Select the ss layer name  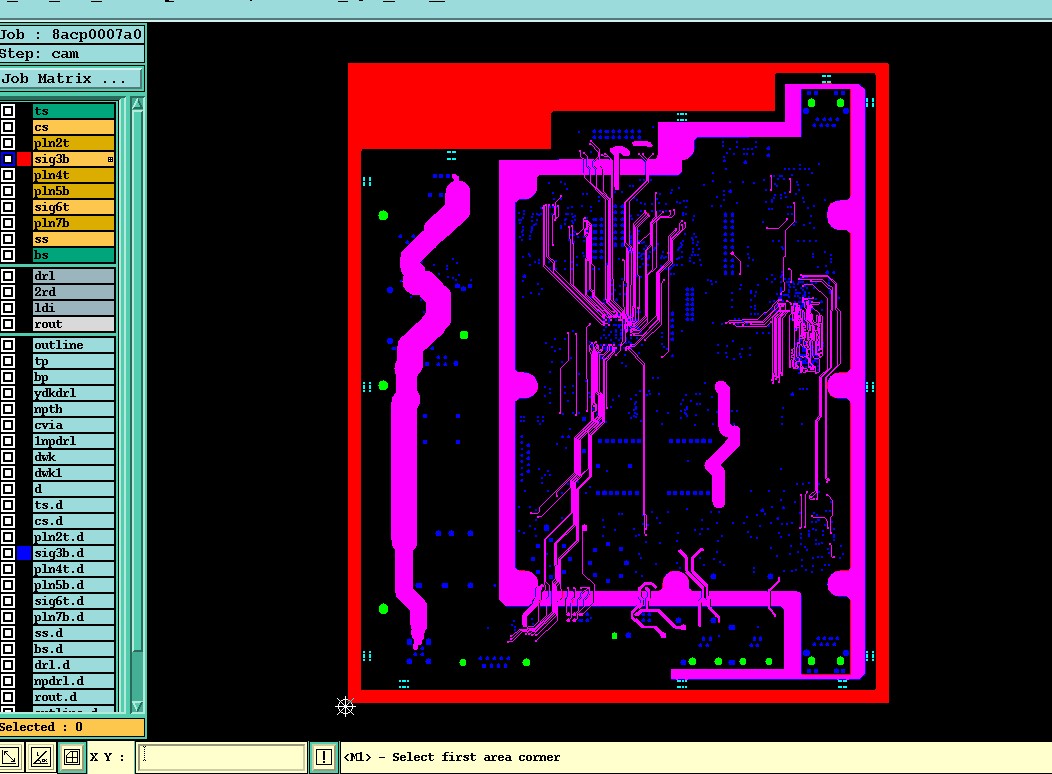74,239
